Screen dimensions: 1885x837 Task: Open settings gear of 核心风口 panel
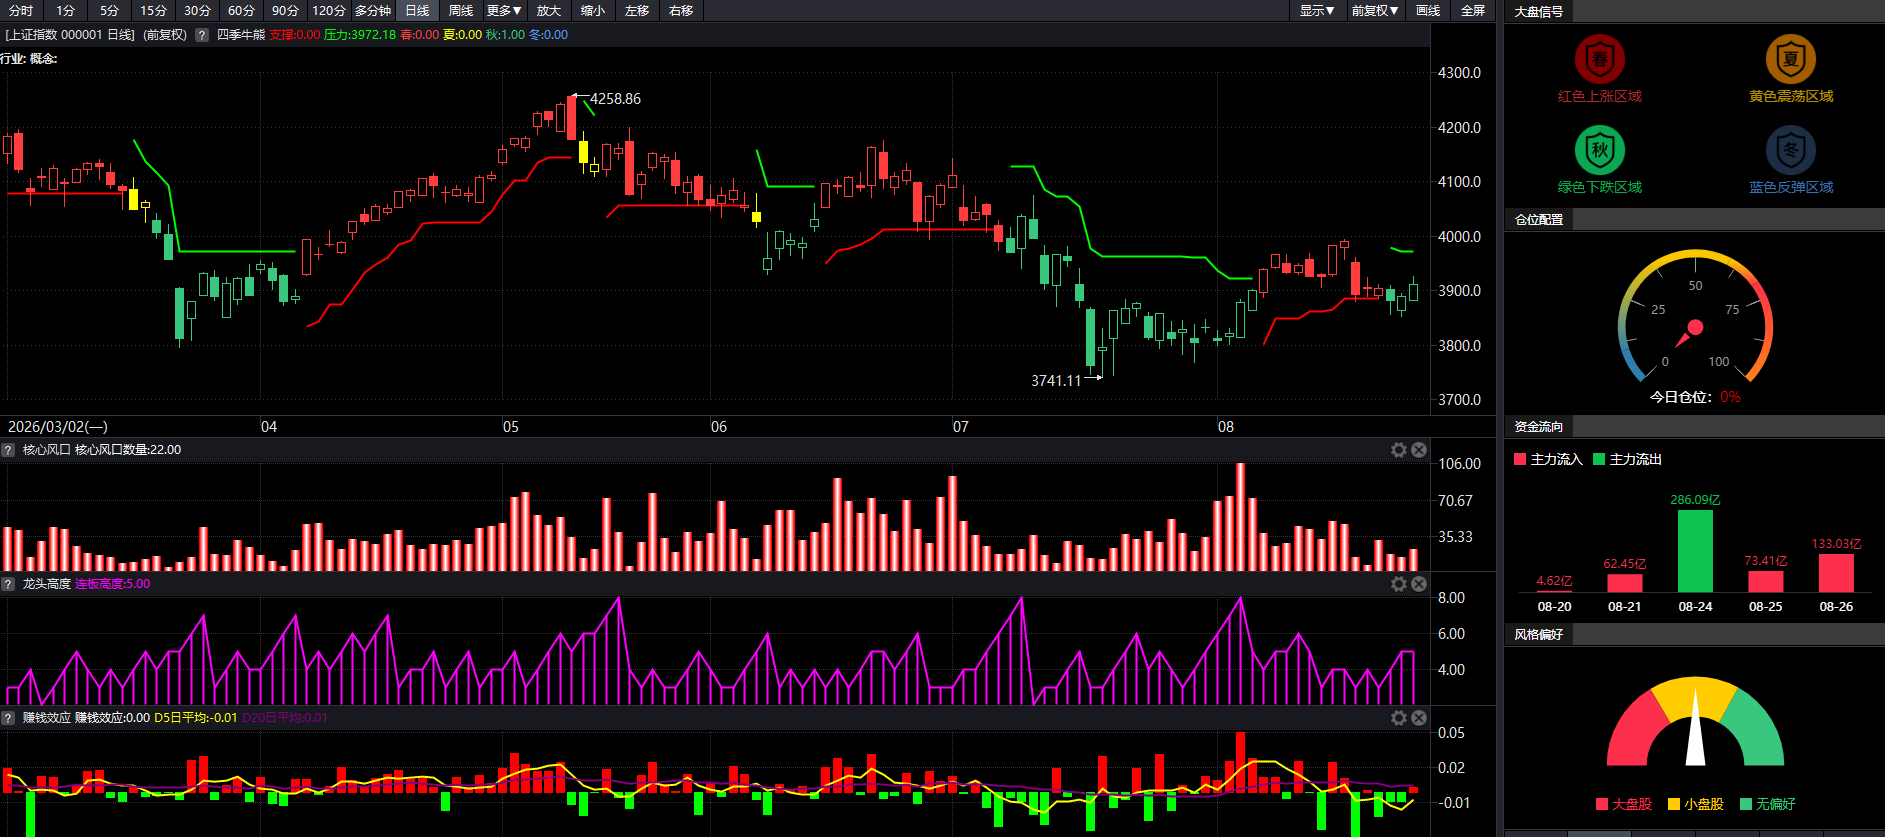(x=1399, y=450)
